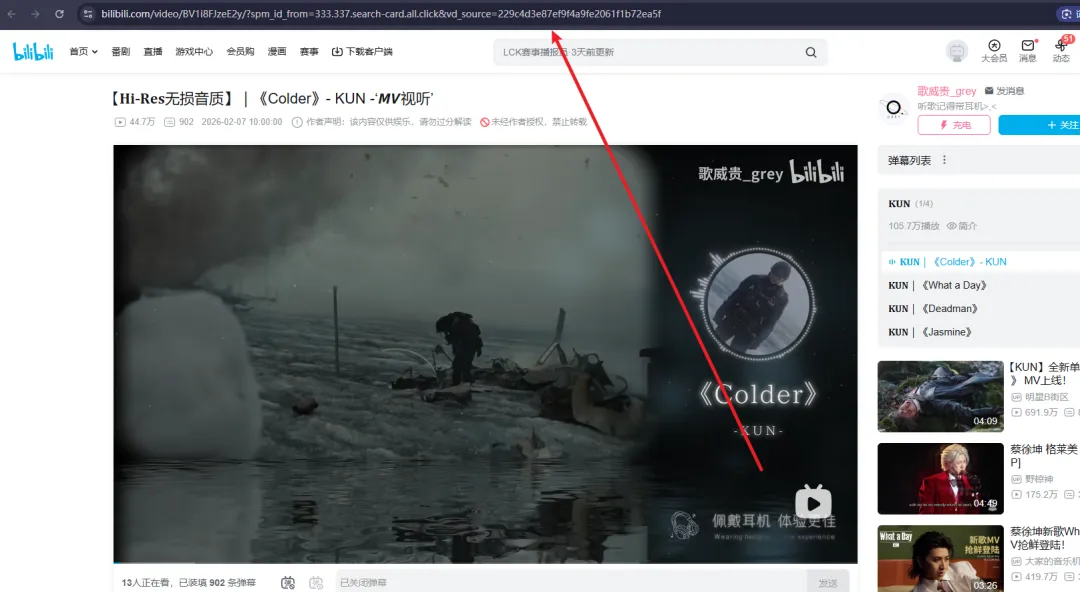Focus the LCK search input field
The width and height of the screenshot is (1080, 592).
[x=647, y=52]
